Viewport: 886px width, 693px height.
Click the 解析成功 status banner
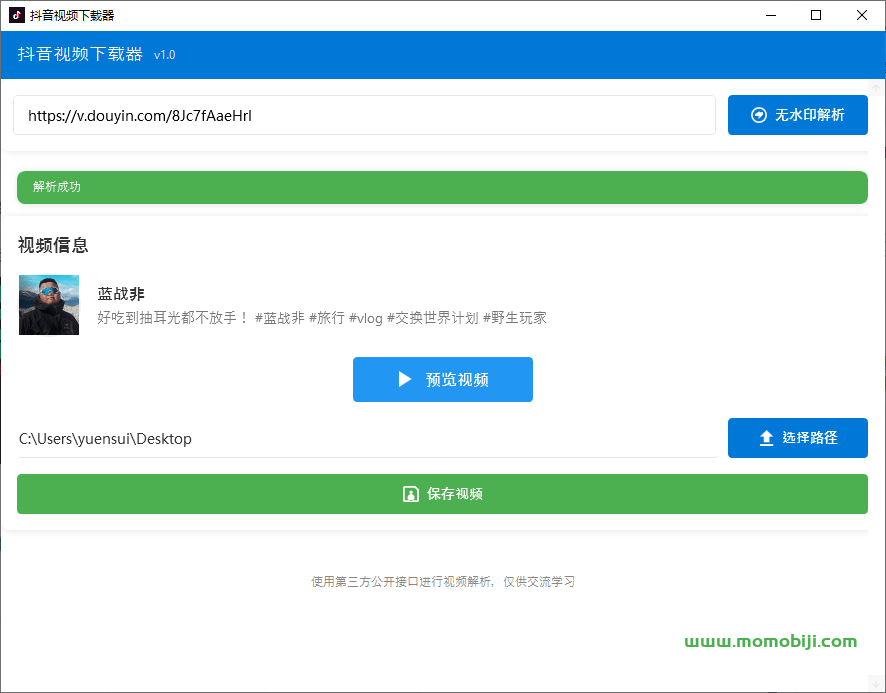(442, 187)
